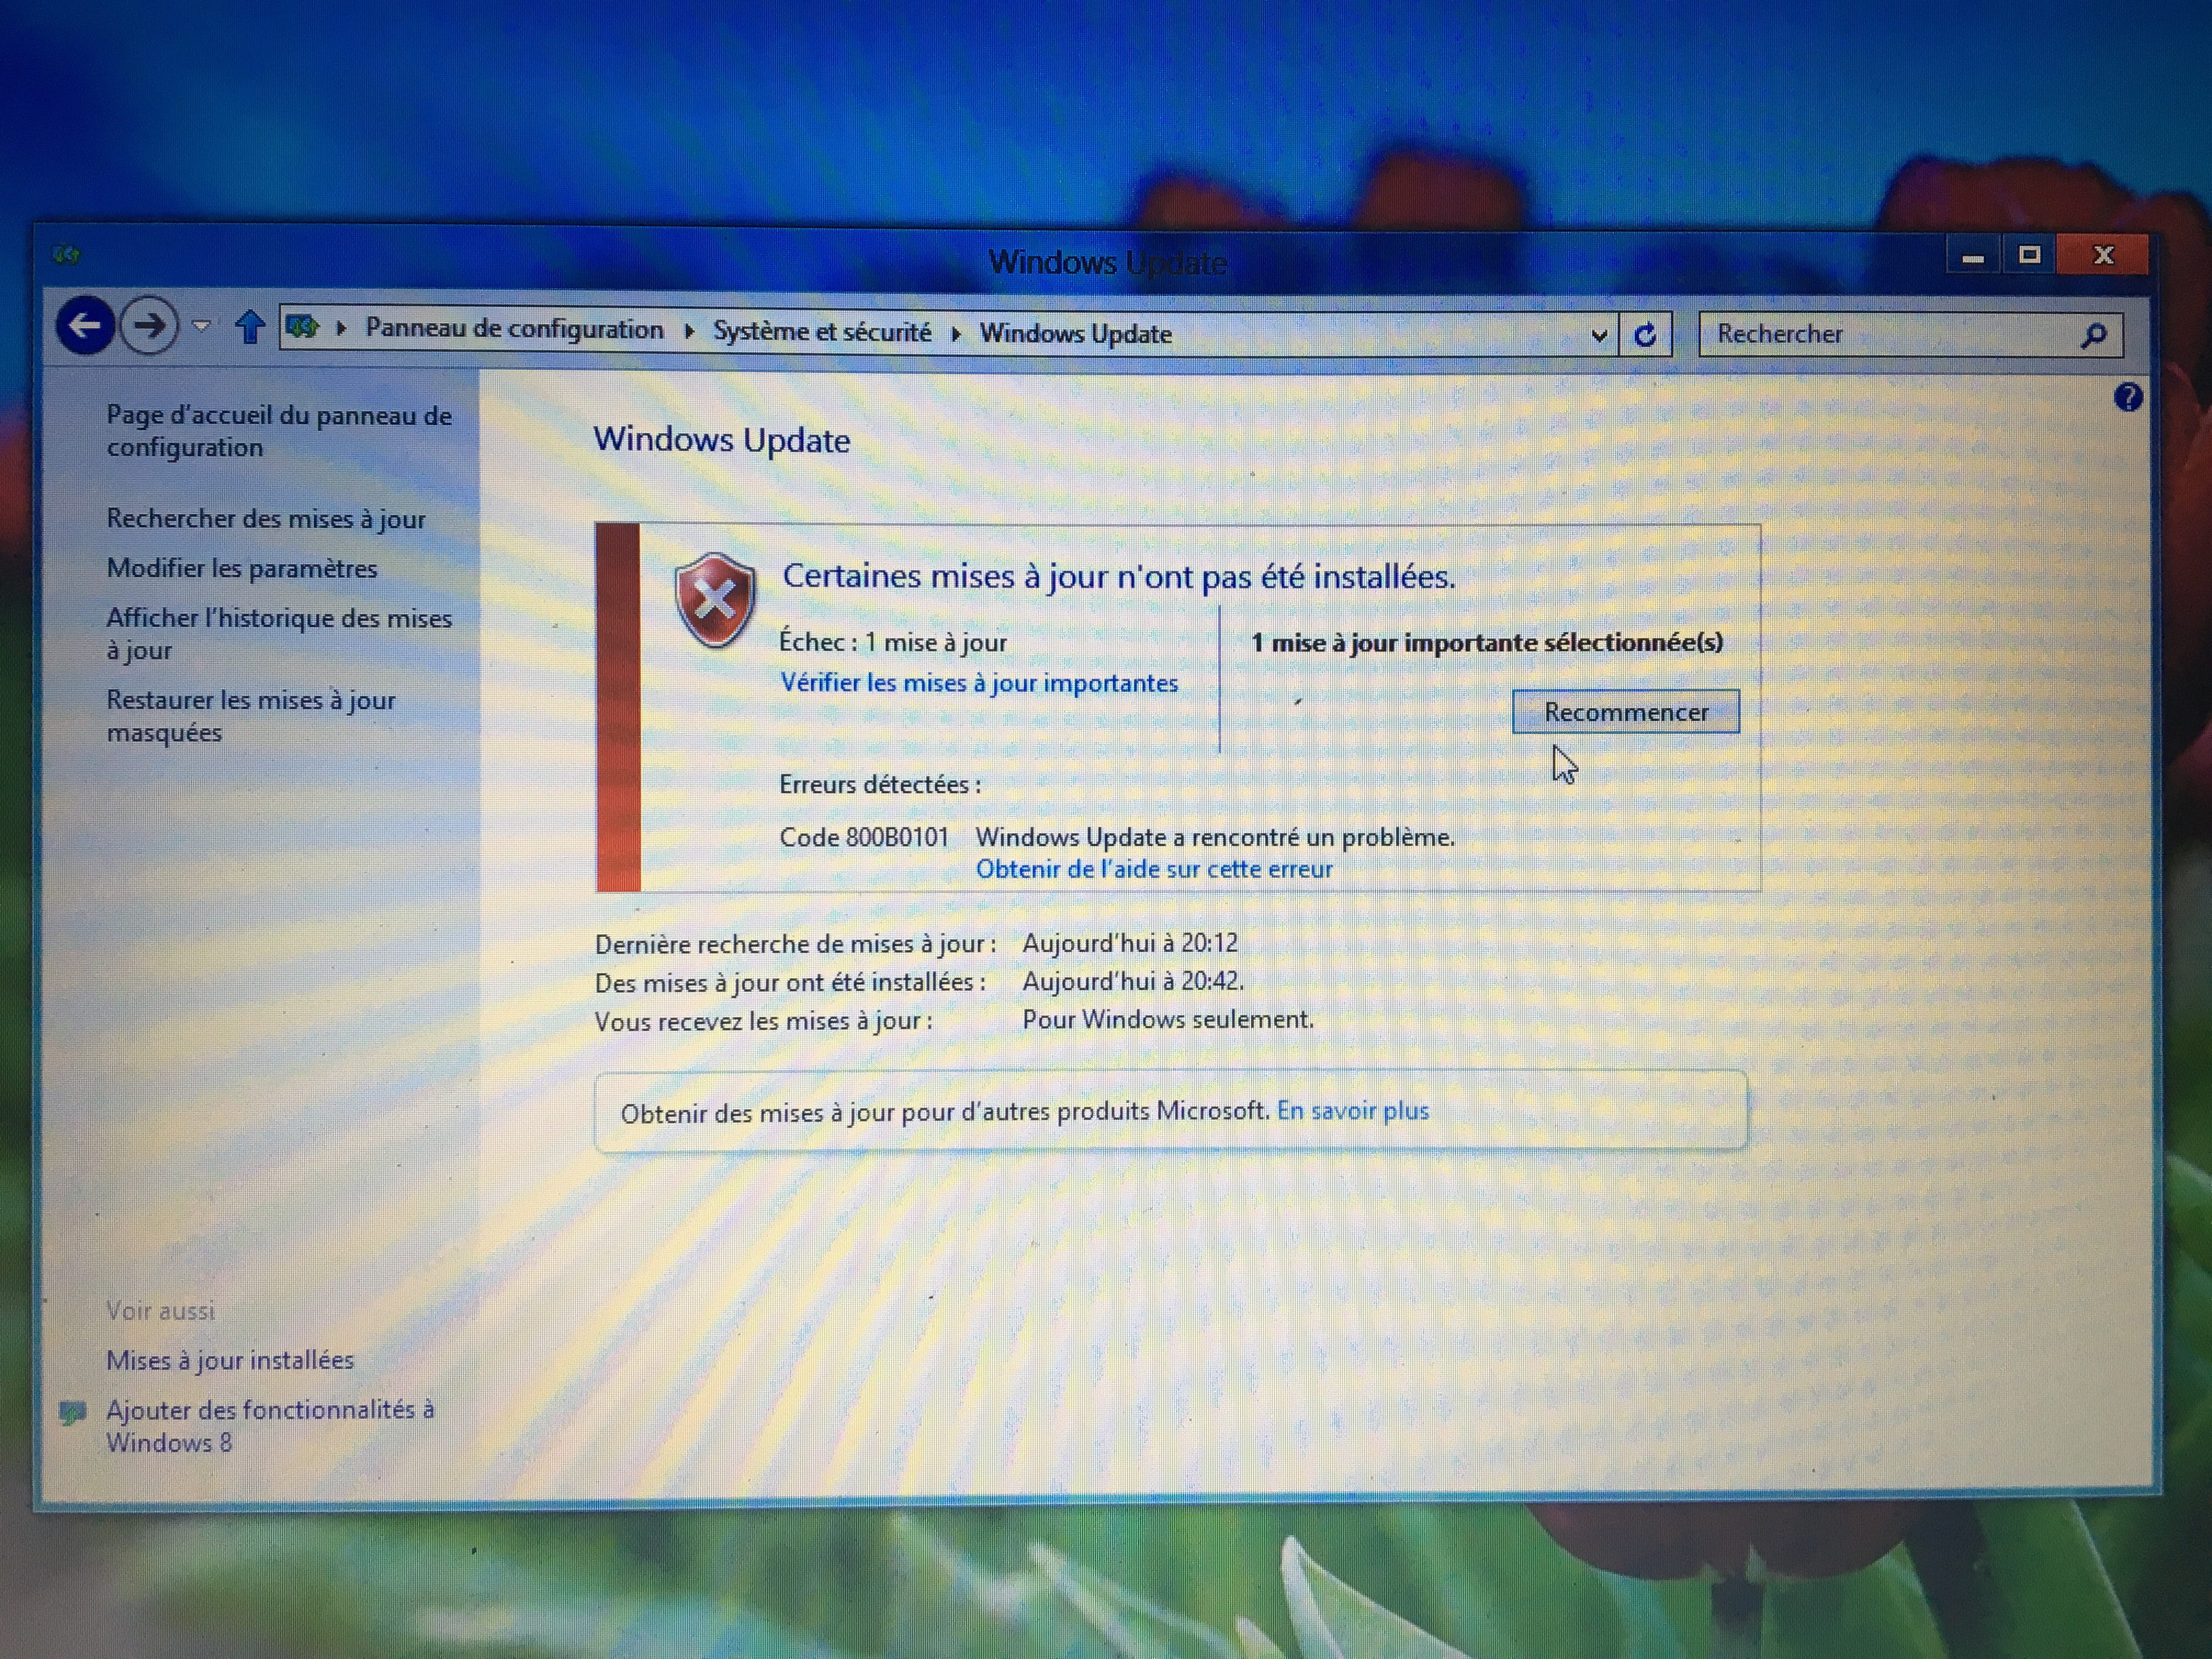Click 1 mise à jour importante sélectionnée(s)

click(1487, 642)
